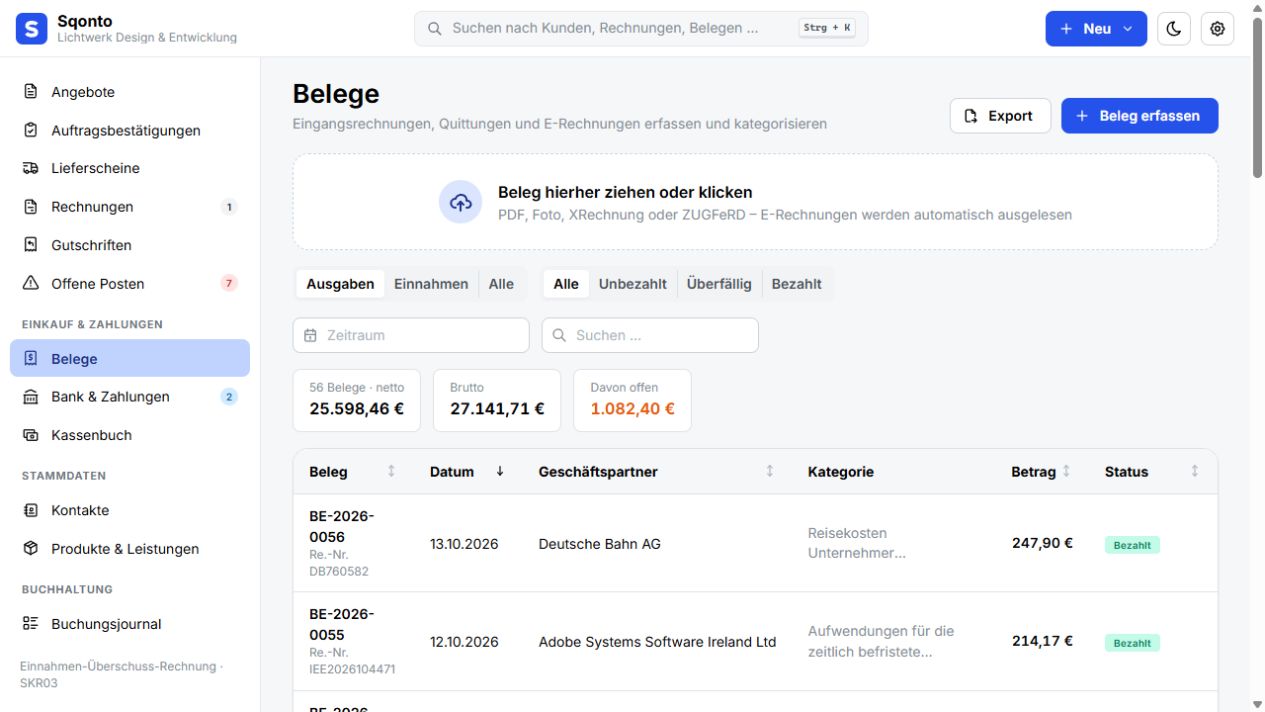Click the Sqonto logo icon
This screenshot has height=712, width=1265.
tap(31, 29)
